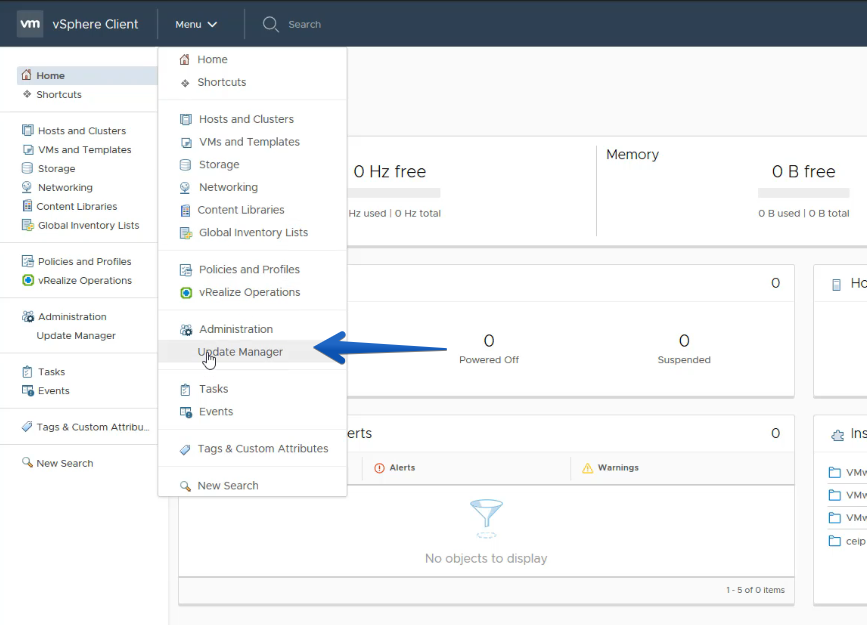Click the VMware vm logo icon
Viewport: 867px width, 625px height.
point(30,24)
